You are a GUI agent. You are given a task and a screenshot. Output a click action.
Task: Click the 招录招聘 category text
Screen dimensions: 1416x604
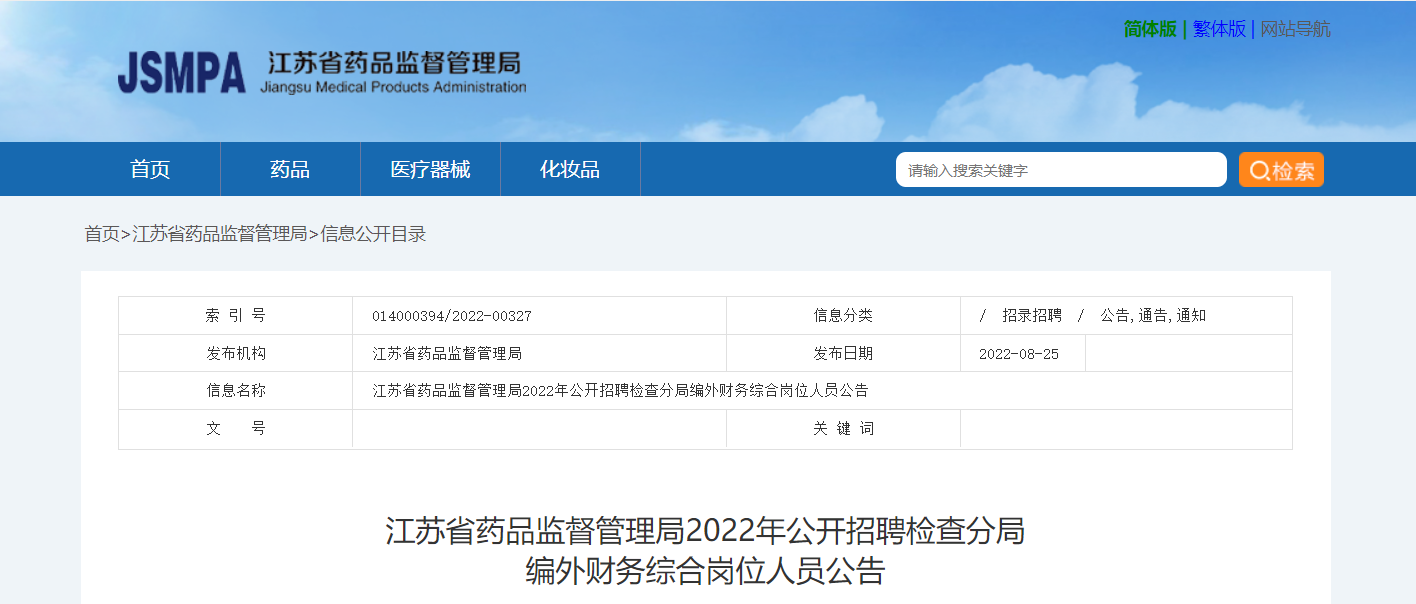(1032, 316)
